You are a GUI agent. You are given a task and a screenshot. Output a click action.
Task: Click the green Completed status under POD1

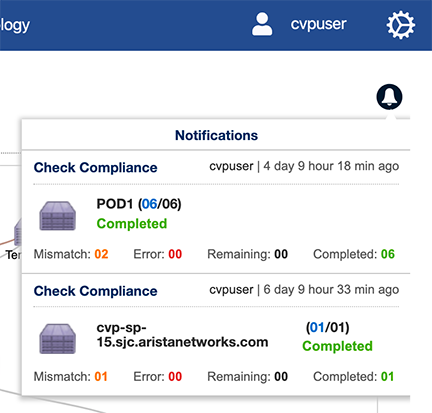(x=132, y=224)
